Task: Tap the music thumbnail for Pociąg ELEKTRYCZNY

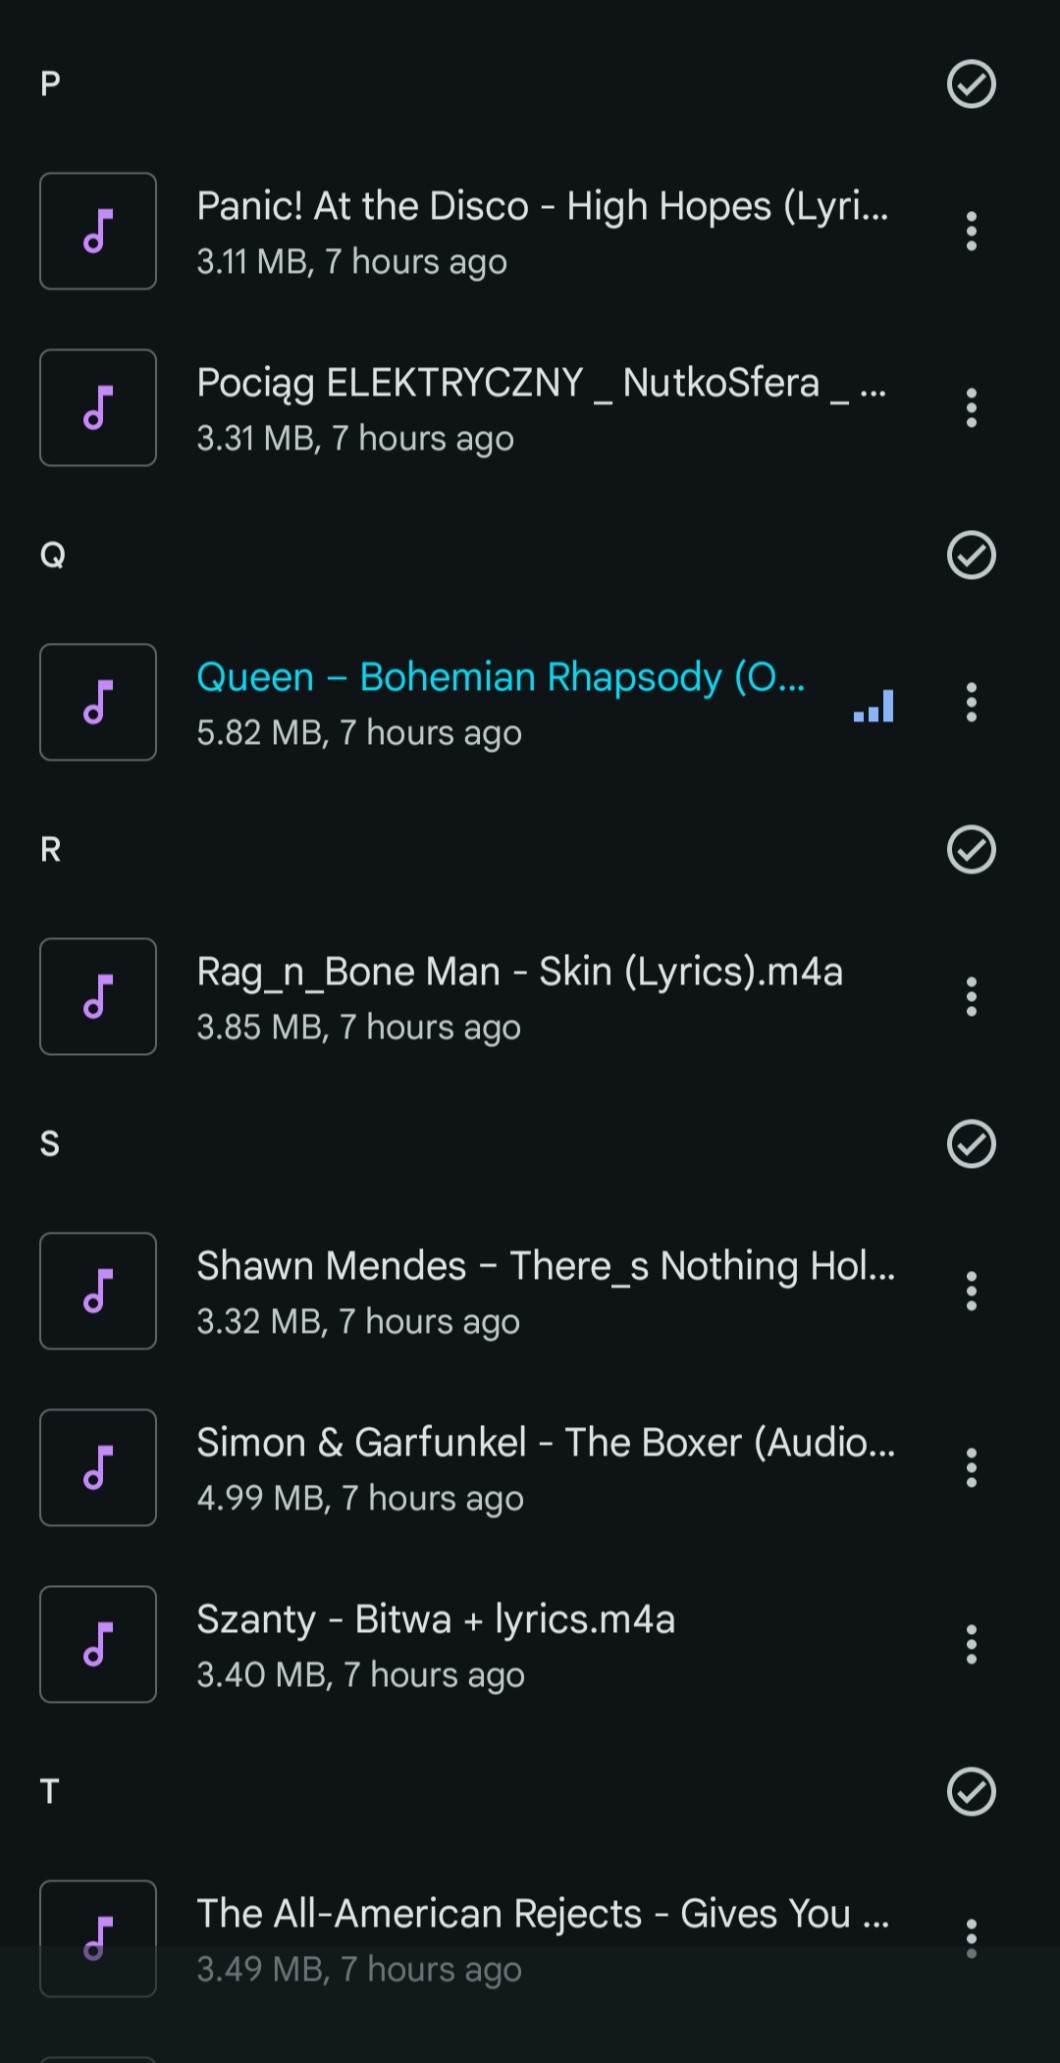Action: coord(98,408)
